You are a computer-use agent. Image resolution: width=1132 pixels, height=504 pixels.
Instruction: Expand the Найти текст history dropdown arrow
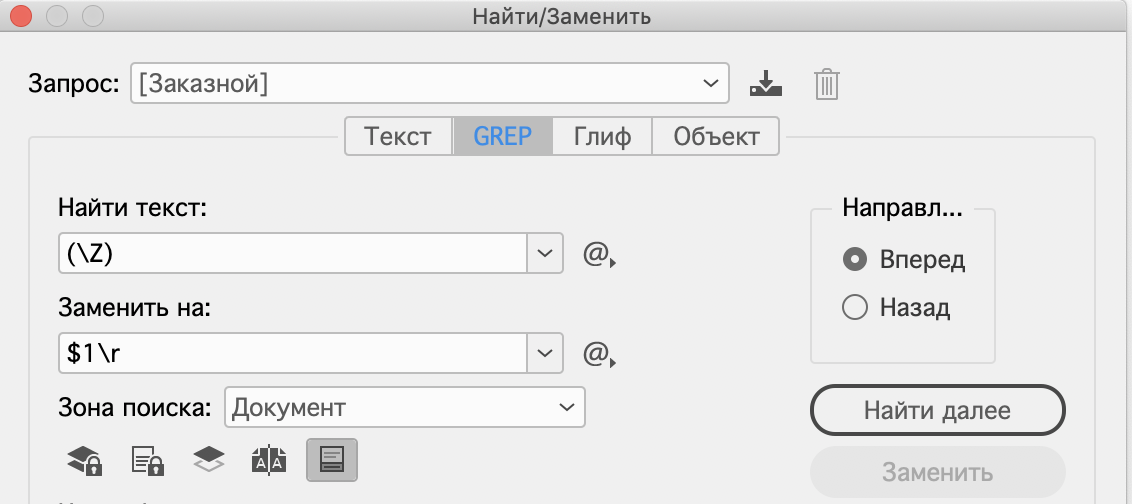click(x=545, y=254)
